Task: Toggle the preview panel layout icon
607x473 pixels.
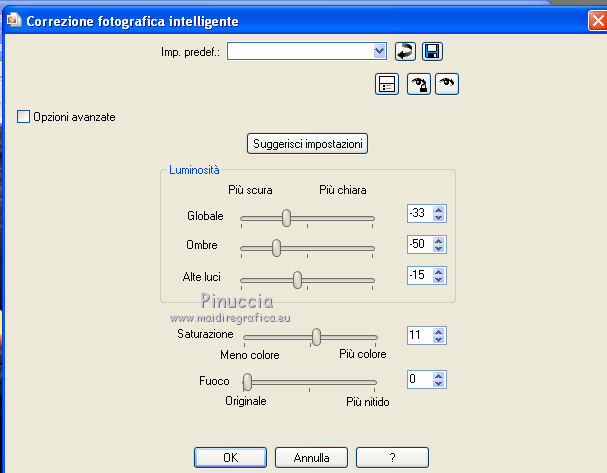Action: coord(387,84)
